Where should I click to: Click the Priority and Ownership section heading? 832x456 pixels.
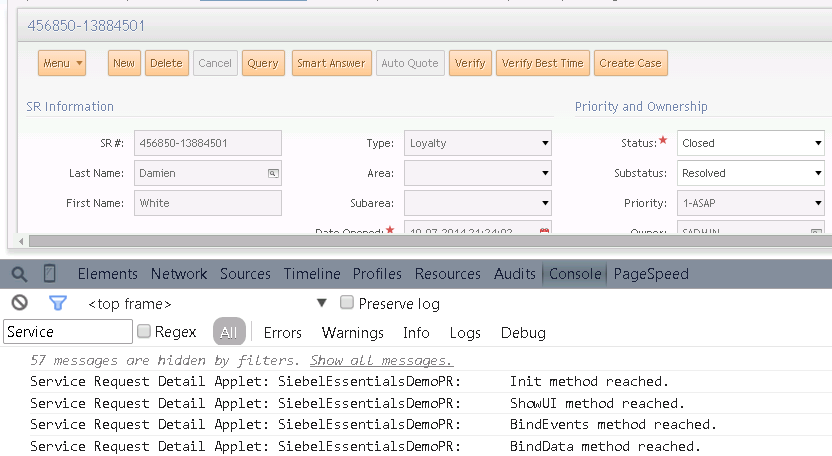(641, 107)
